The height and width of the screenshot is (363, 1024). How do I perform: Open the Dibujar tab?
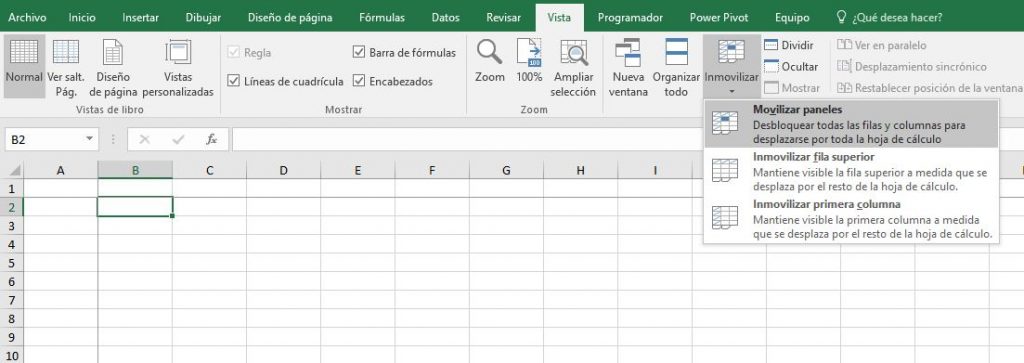click(203, 18)
